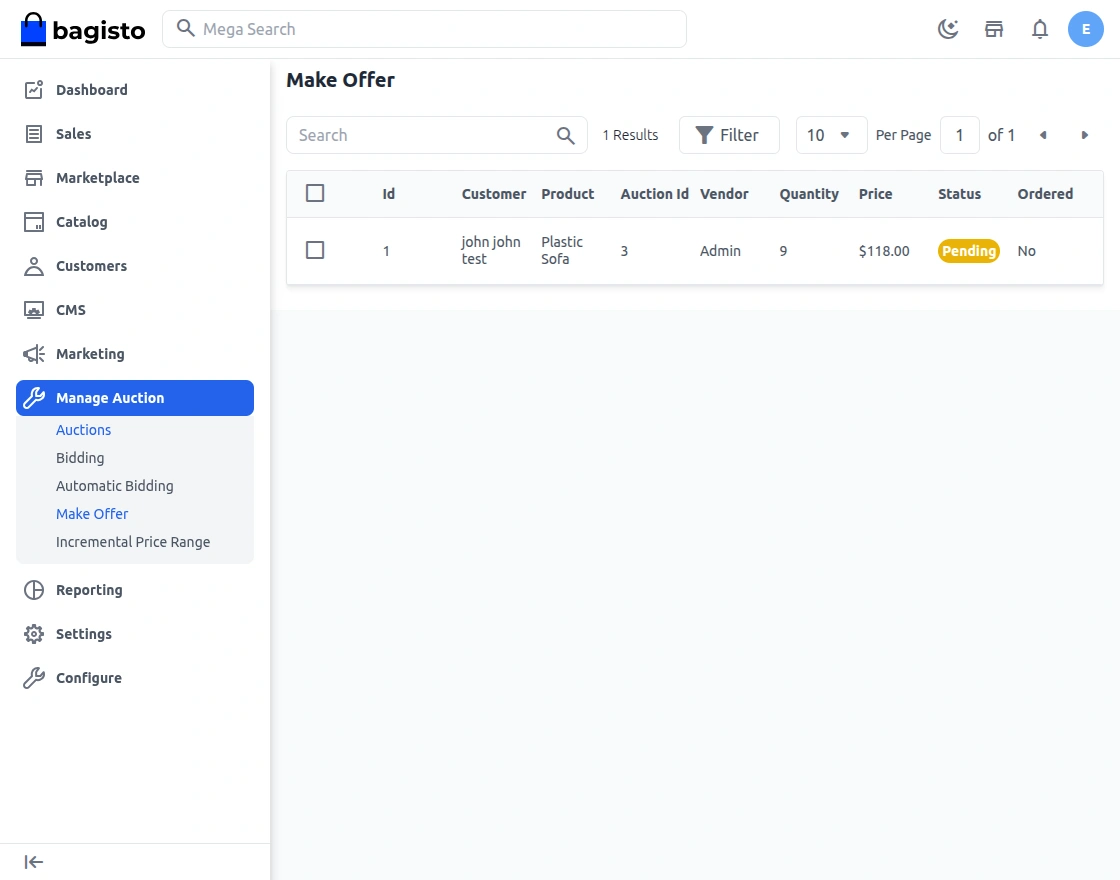Click the Marketing megaphone icon
Screen dimensions: 1120x880
pyautogui.click(x=33, y=353)
